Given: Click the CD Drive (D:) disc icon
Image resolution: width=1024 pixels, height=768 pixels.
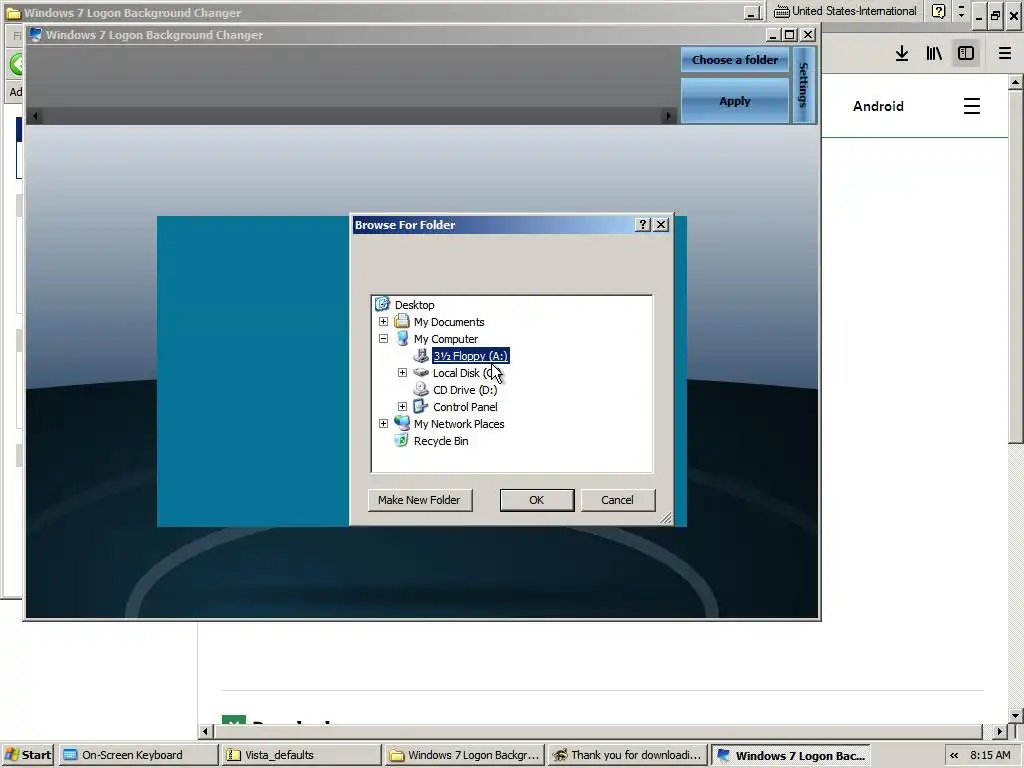Looking at the screenshot, I should (421, 389).
